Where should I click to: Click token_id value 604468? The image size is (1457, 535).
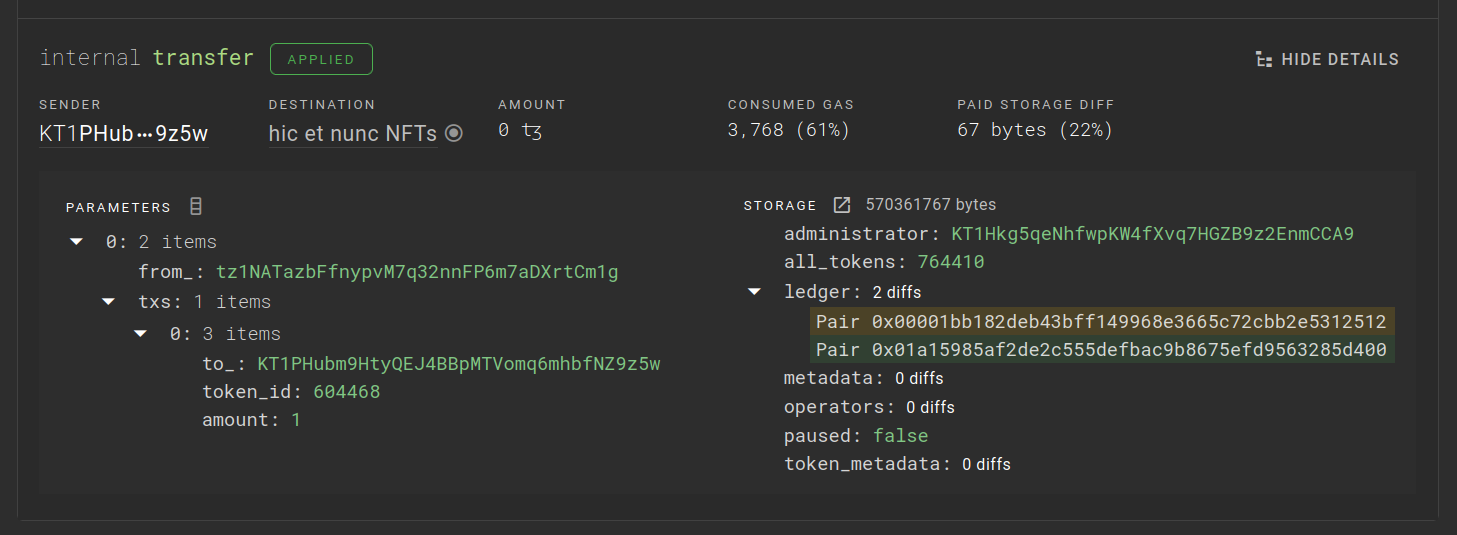346,392
